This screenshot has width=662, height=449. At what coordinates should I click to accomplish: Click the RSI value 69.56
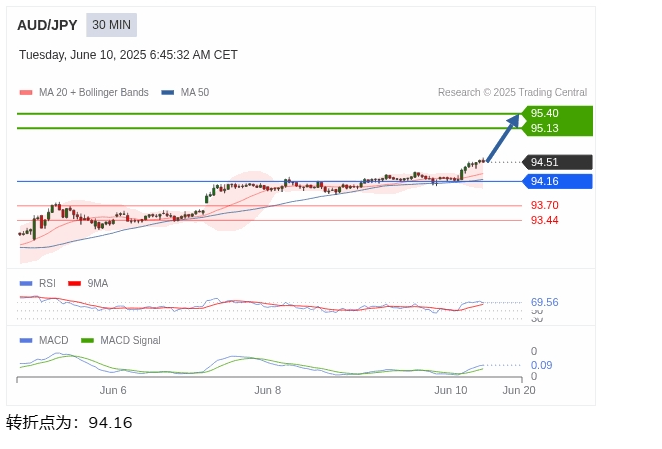pos(544,302)
